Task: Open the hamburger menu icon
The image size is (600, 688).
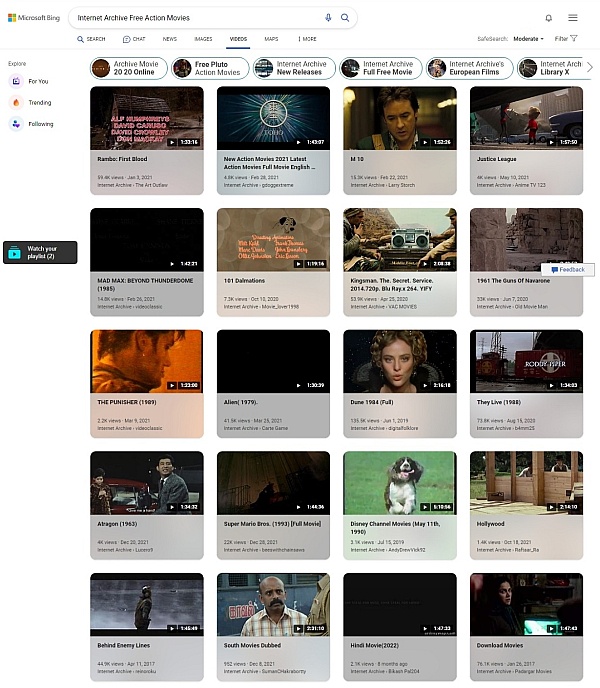Action: (x=573, y=18)
